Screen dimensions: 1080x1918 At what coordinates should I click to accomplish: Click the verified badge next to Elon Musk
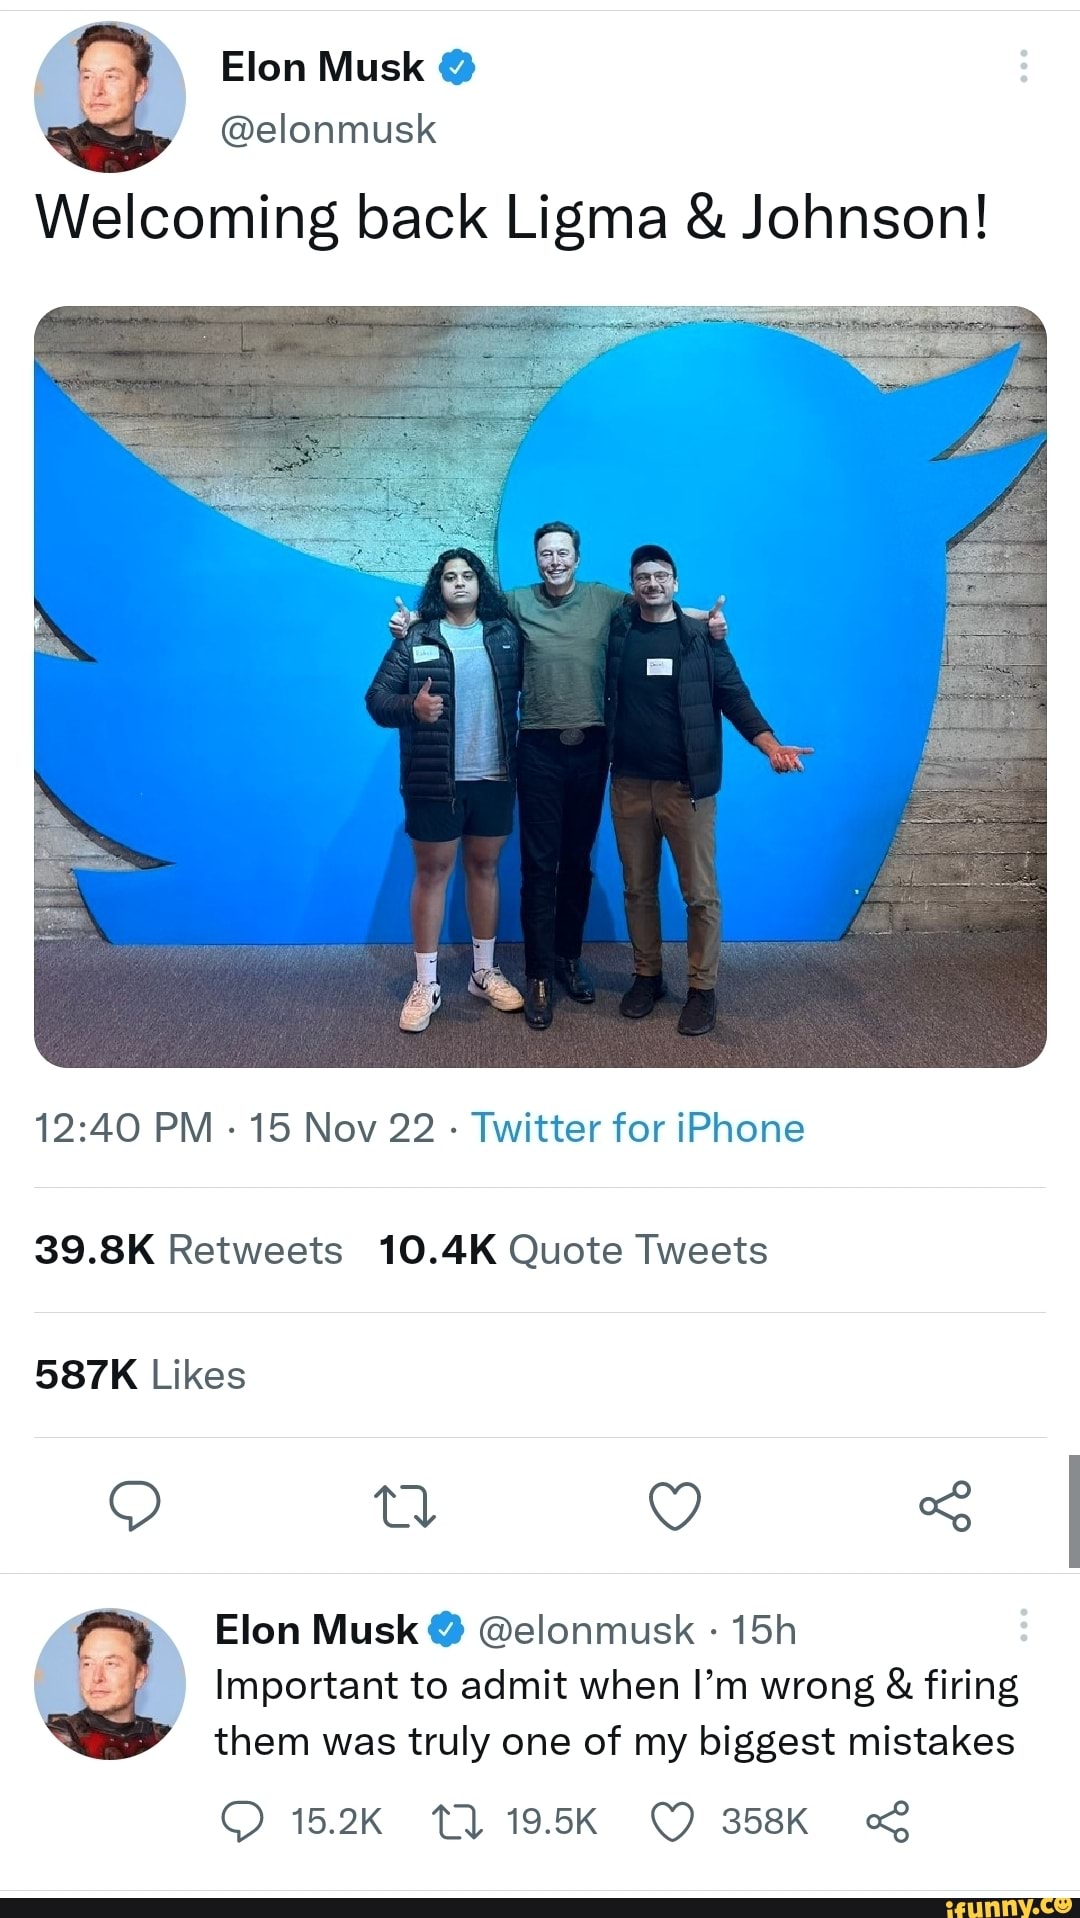[x=456, y=67]
